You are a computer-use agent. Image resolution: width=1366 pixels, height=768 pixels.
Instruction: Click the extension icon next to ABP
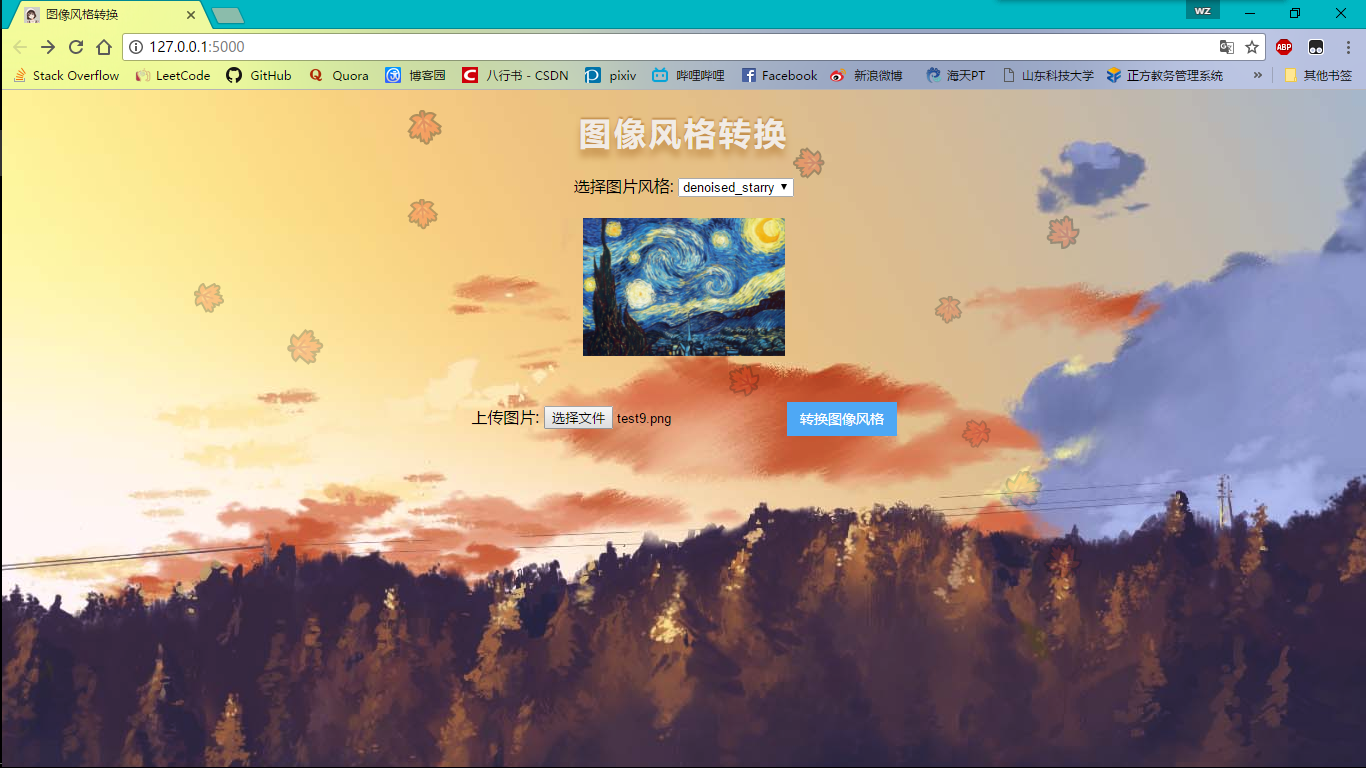(x=1316, y=47)
